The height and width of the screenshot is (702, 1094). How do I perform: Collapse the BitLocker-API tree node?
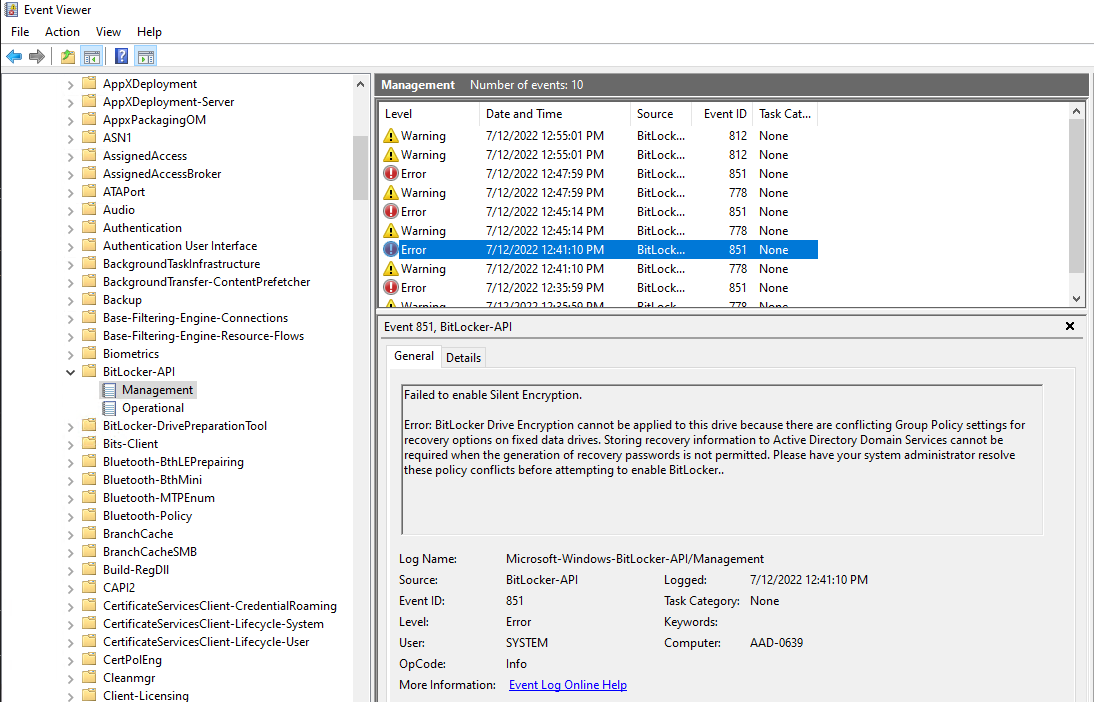[x=69, y=371]
